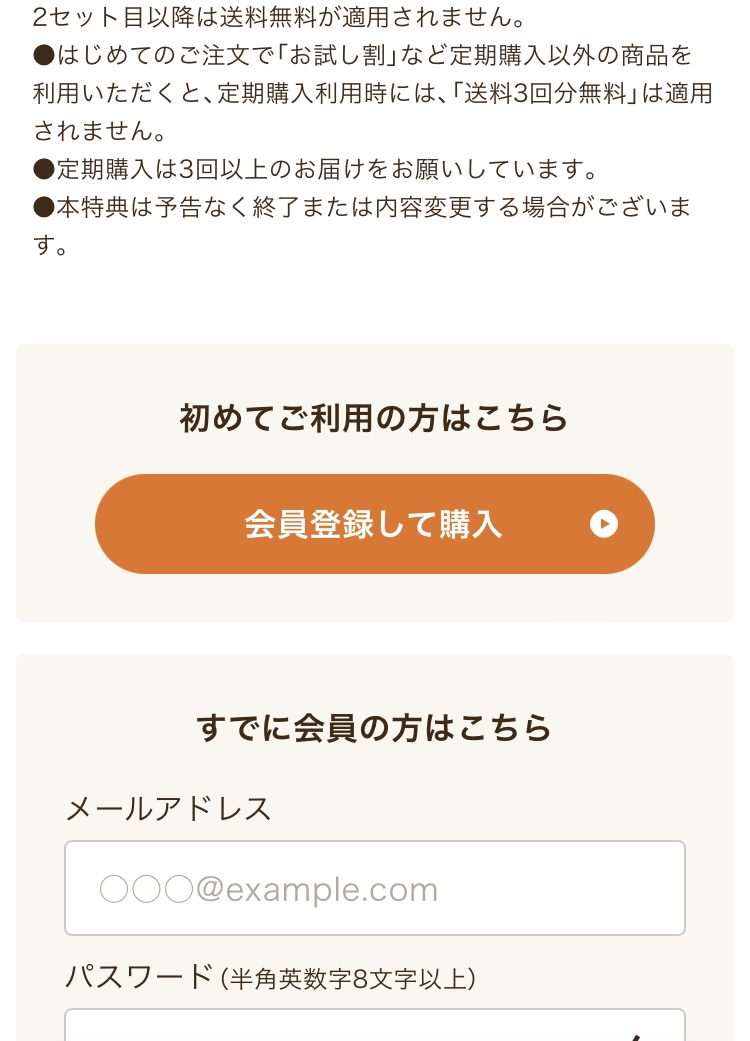This screenshot has height=1041, width=750.
Task: Click the bullet before はじめてのご注文で
Action: pos(43,55)
